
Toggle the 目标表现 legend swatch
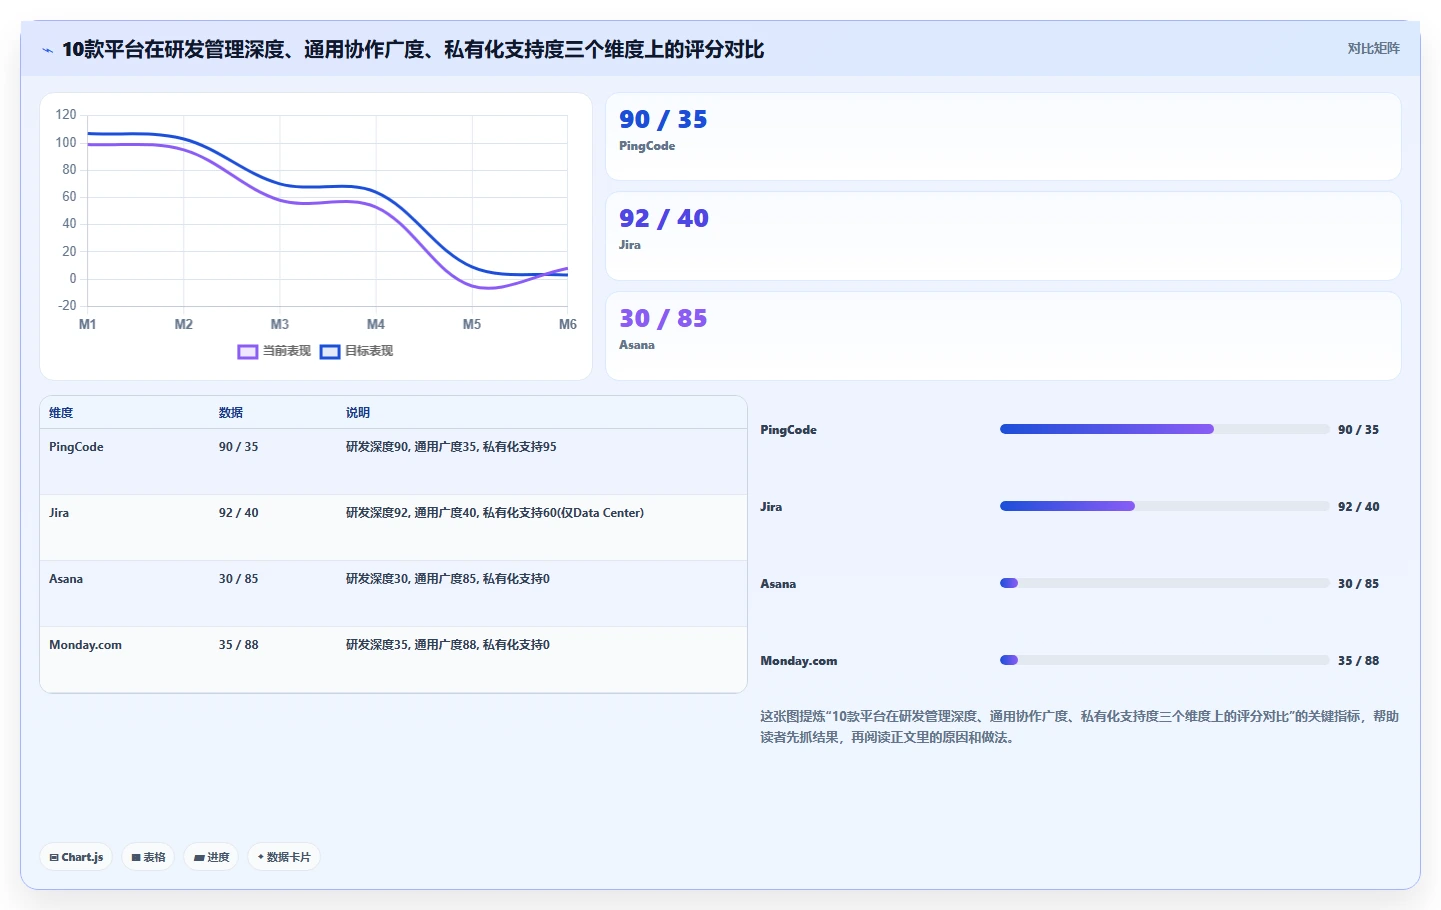pos(330,351)
